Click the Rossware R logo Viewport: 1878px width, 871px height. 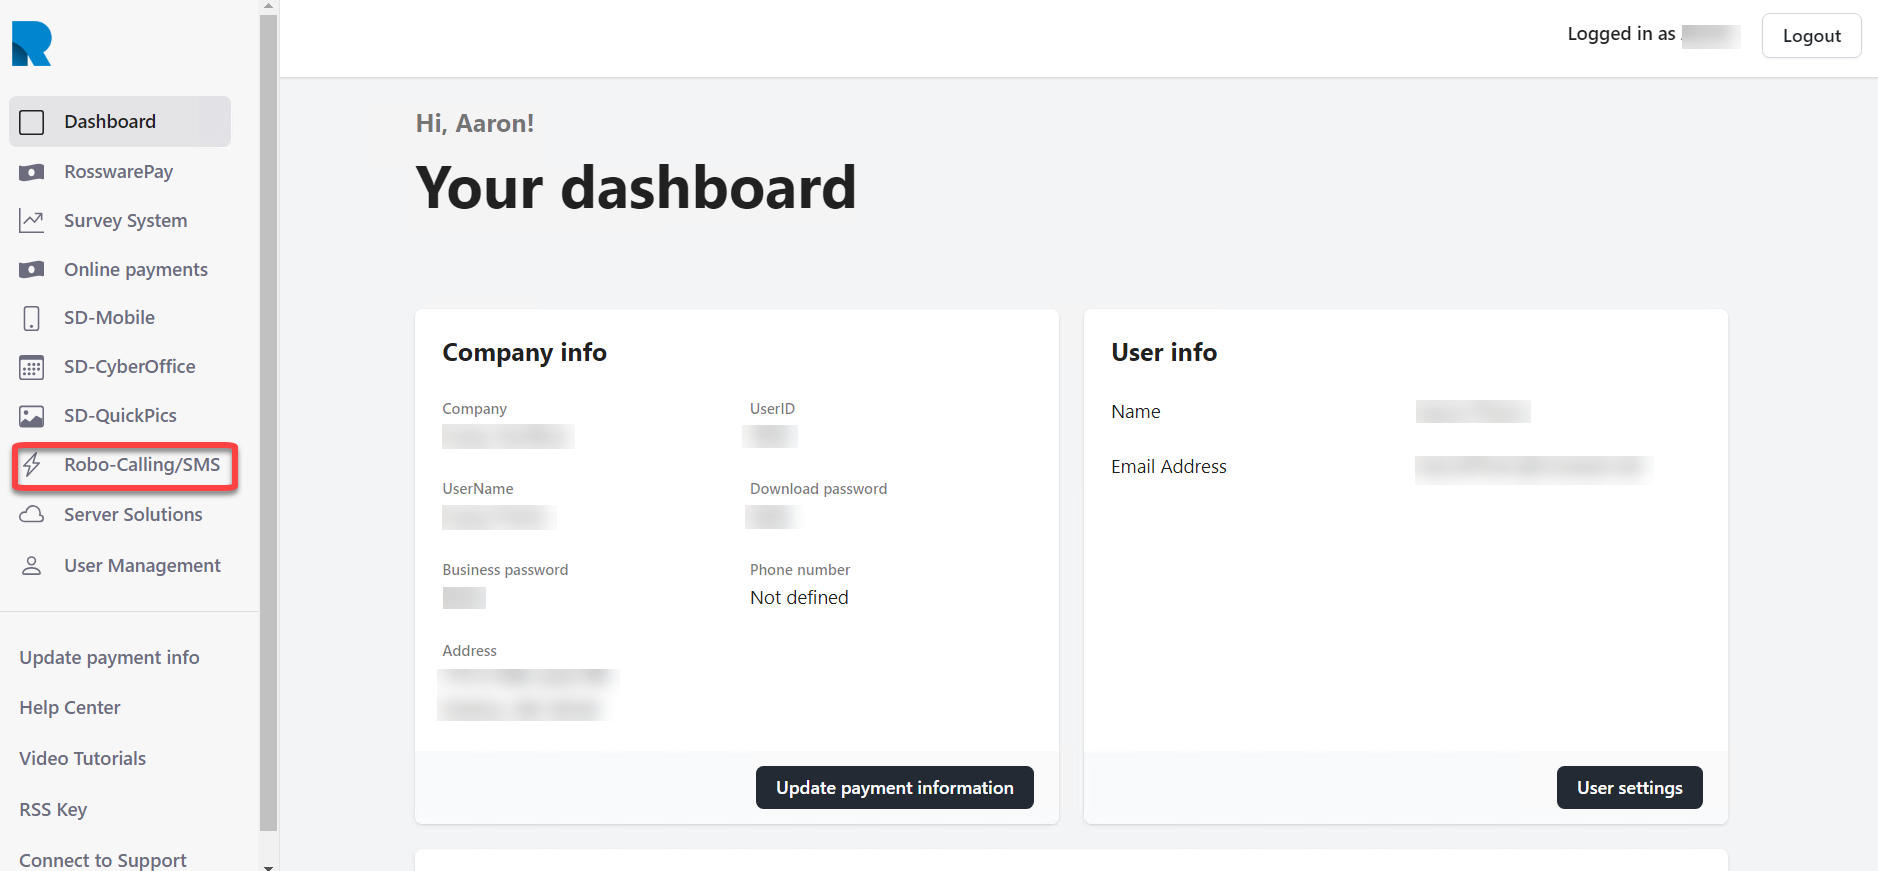point(31,44)
